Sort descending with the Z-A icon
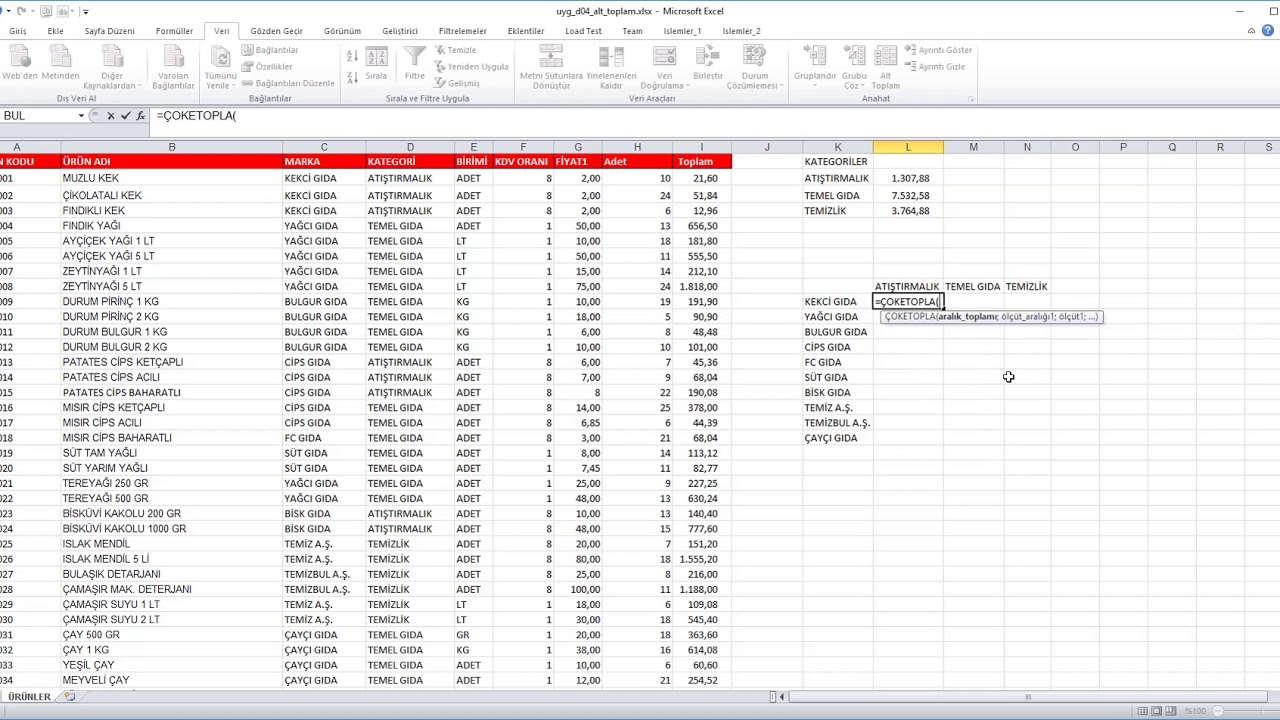 352,76
